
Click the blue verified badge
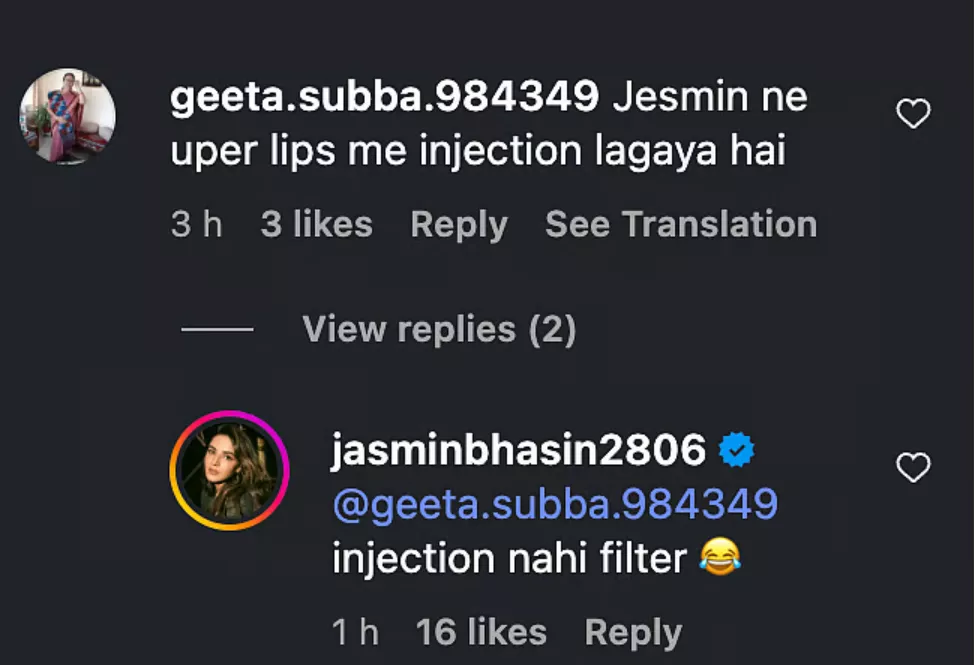[x=737, y=452]
